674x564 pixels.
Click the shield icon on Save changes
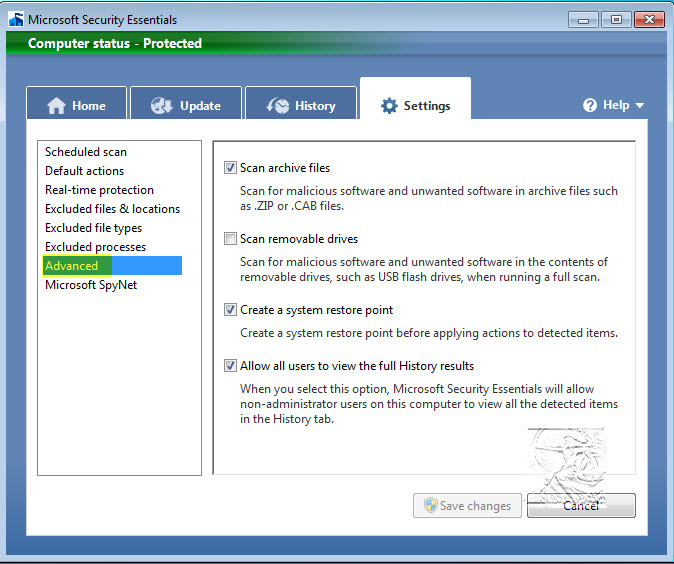tap(430, 505)
